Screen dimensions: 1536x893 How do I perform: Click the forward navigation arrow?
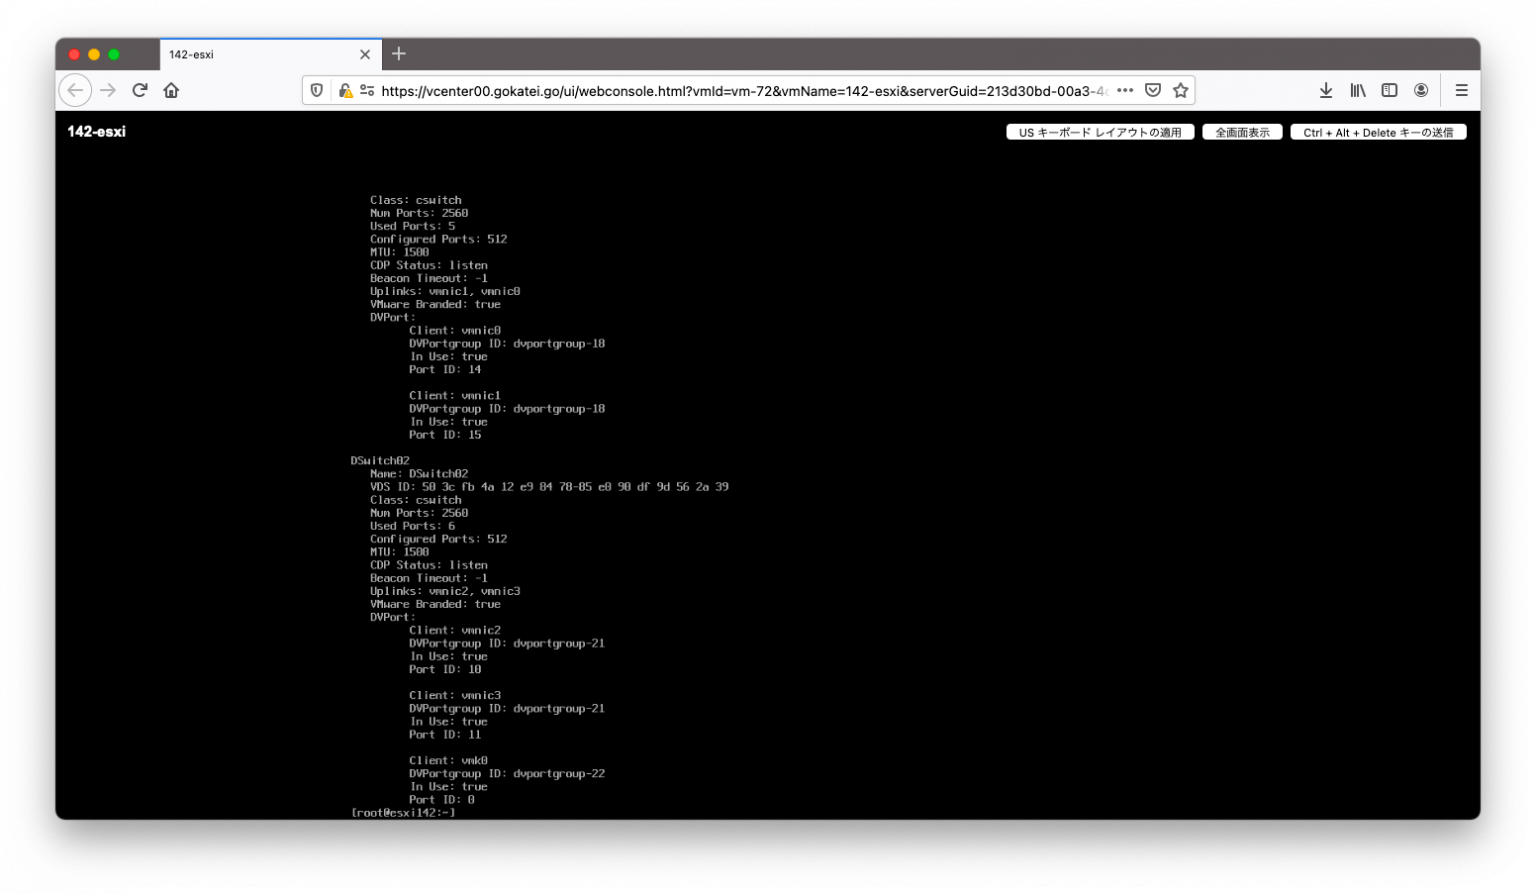(108, 89)
